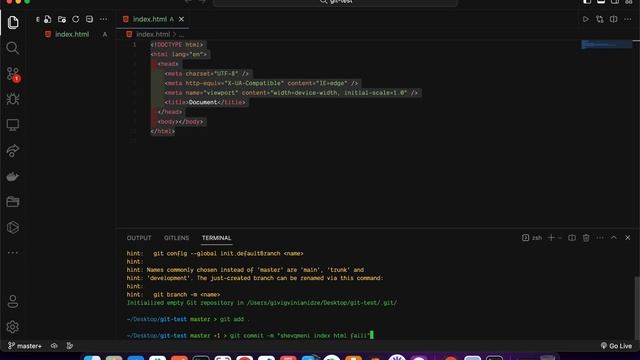The height and width of the screenshot is (360, 640).
Task: Show additional views ellipsis in activity bar
Action: tap(13, 253)
